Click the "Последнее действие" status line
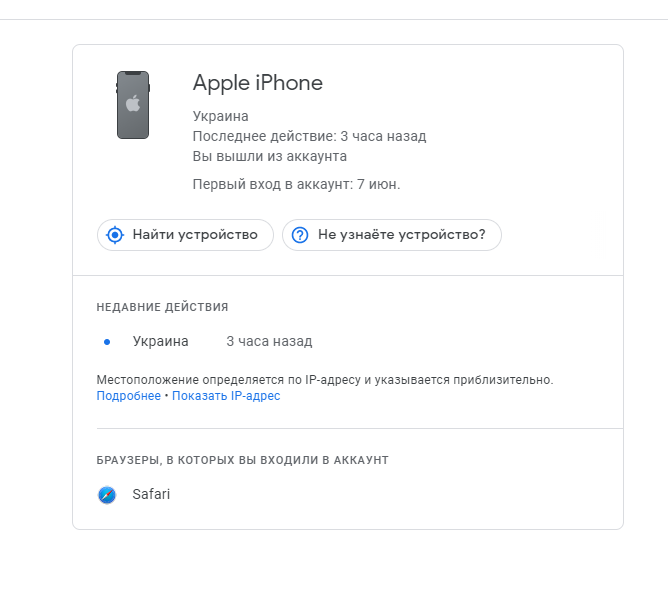The width and height of the screenshot is (668, 590). click(x=309, y=136)
